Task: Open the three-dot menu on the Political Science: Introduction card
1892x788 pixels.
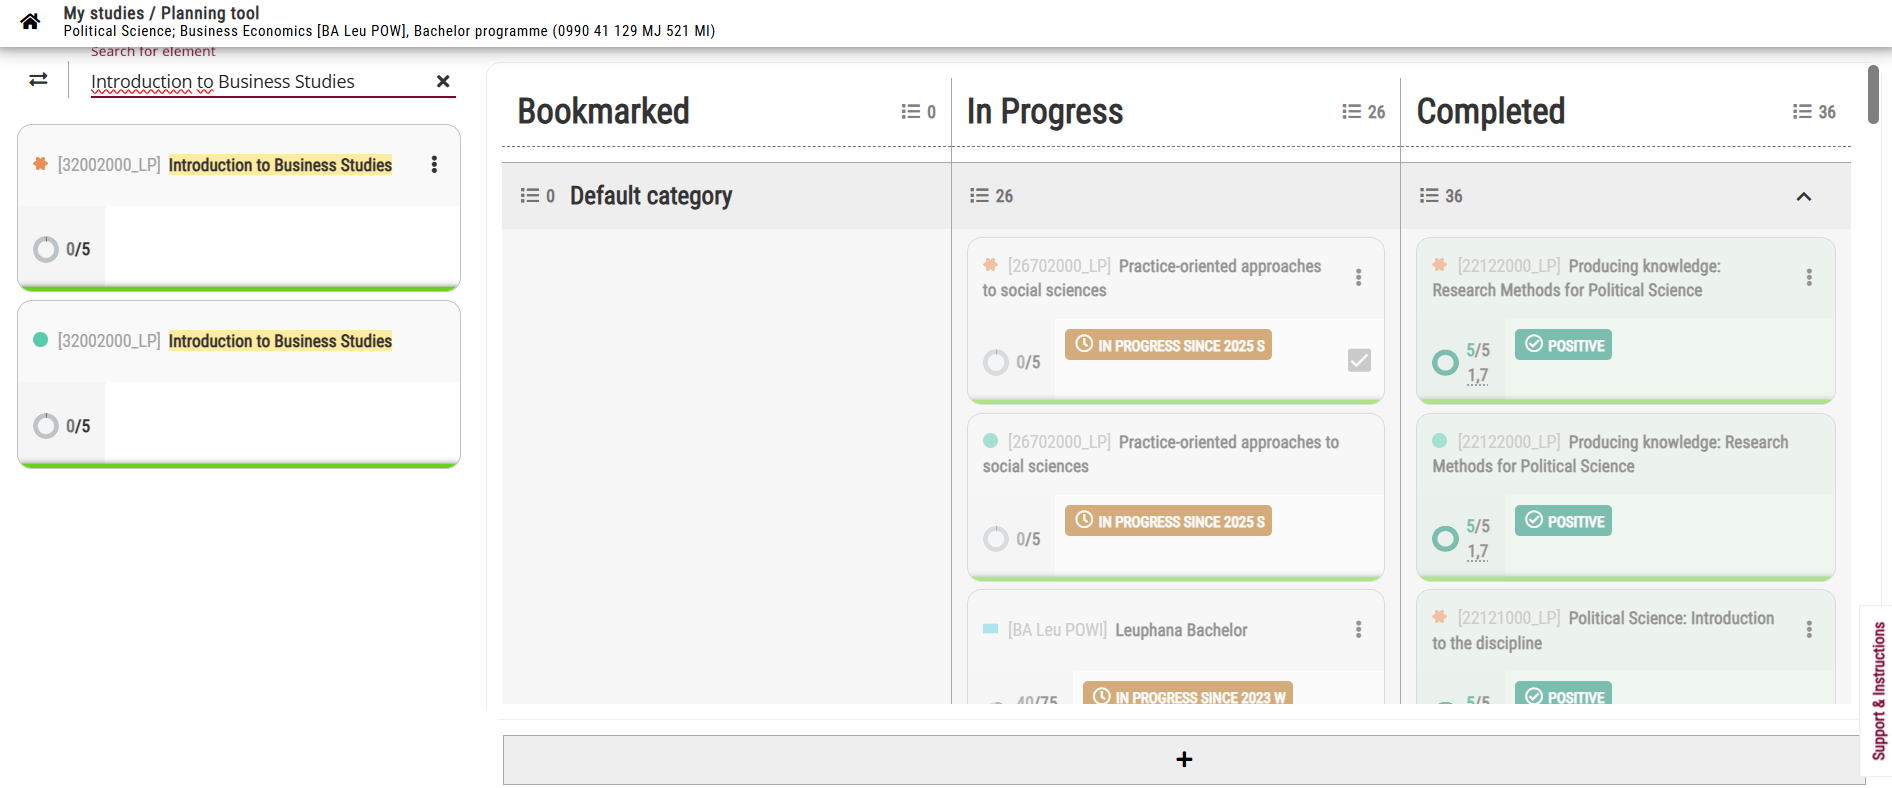Action: (x=1808, y=629)
